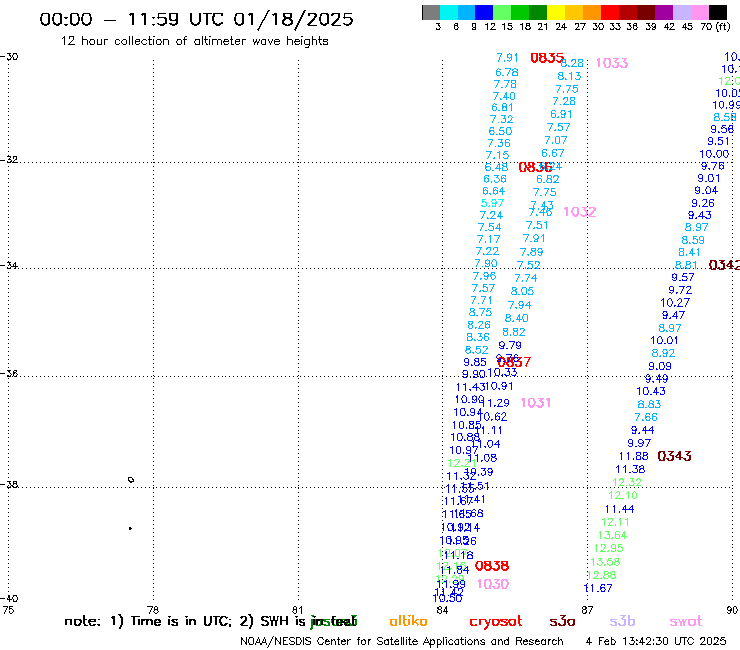Click the wave height value 13.58
This screenshot has height=650, width=740.
pos(605,562)
